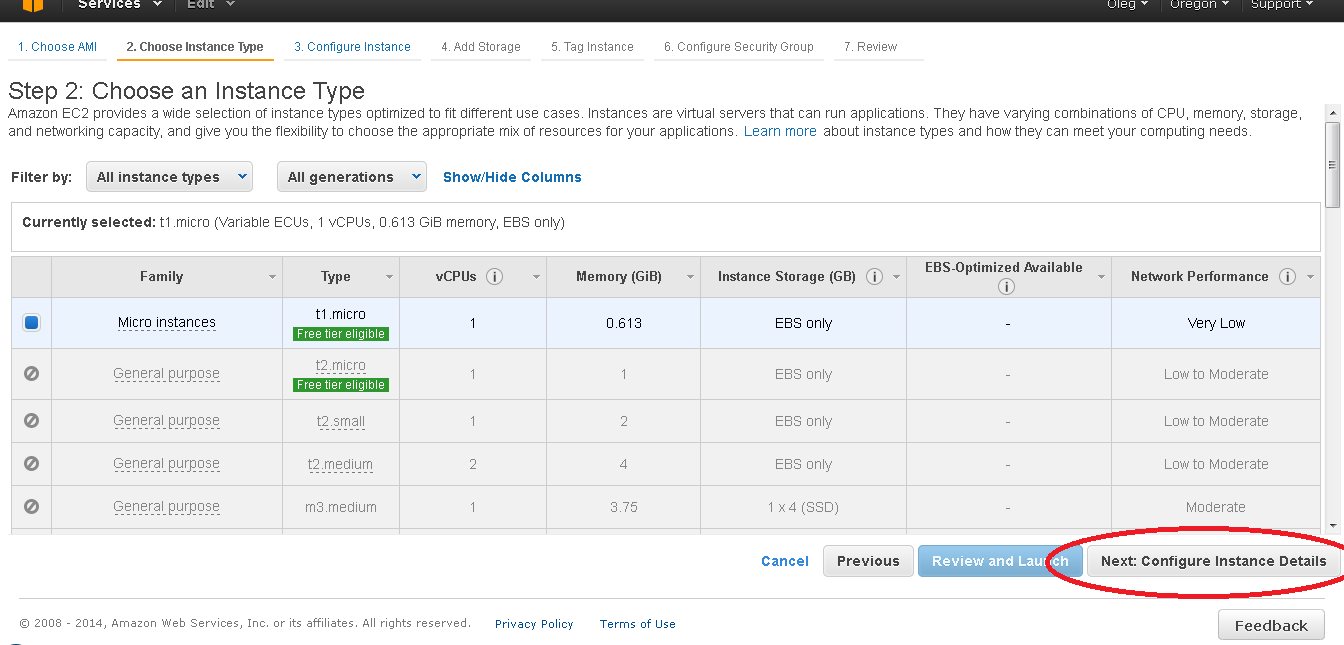Screen dimensions: 1344x645
Task: Click the Micro instances family label
Action: (167, 323)
